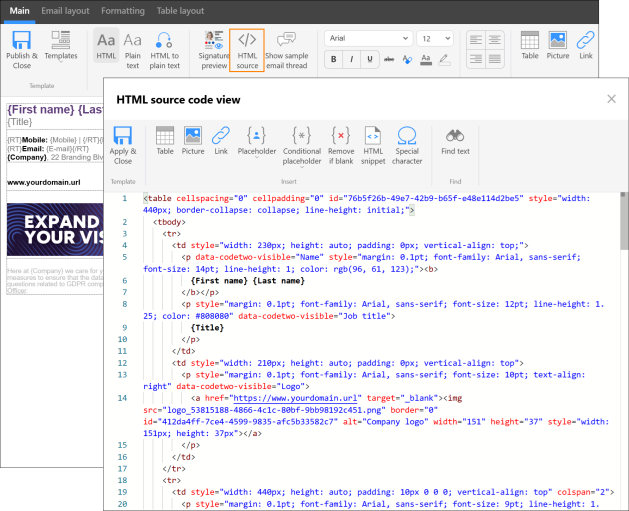Viewport: 629px width, 511px height.
Task: Insert Picture from the main ribbon
Action: (558, 46)
